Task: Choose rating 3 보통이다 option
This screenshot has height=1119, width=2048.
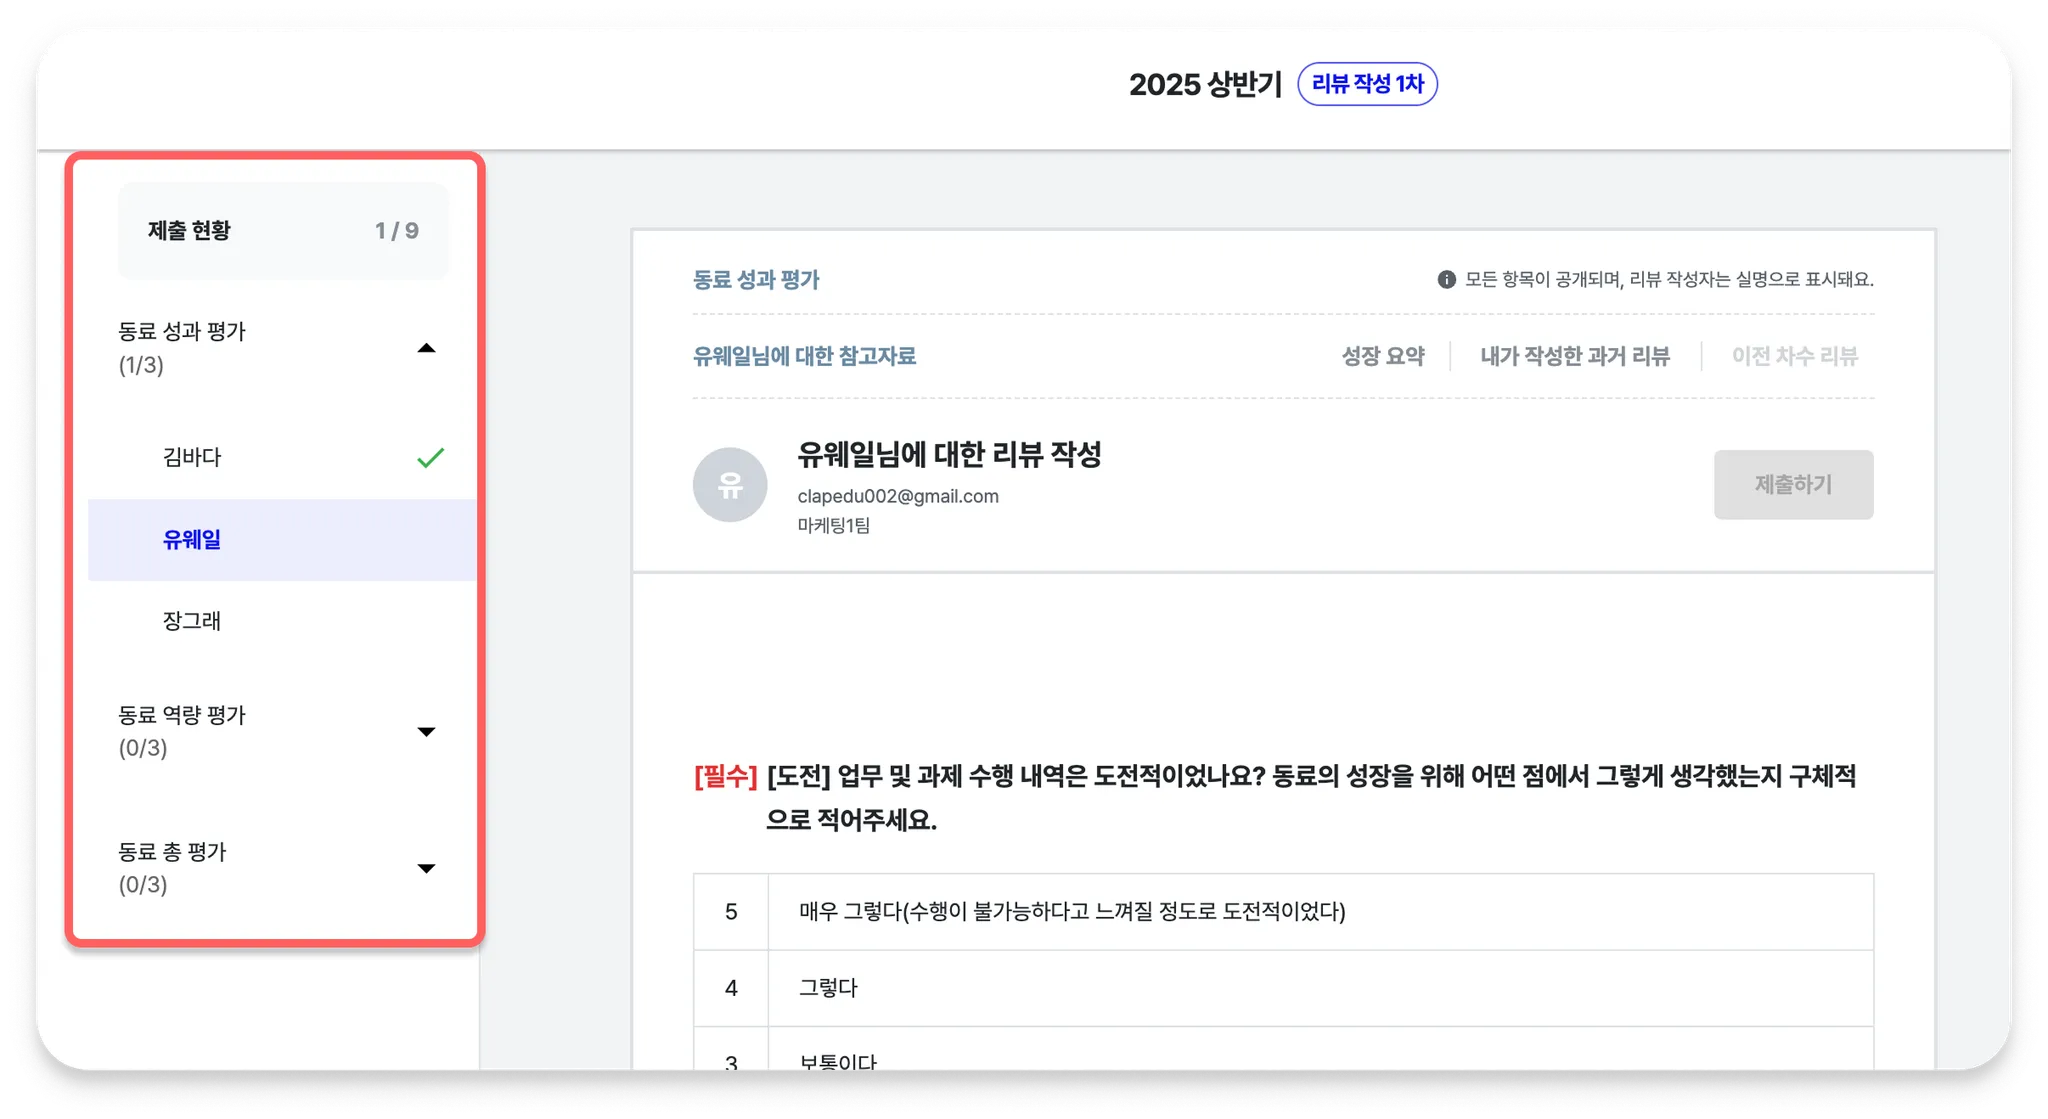Action: [x=1283, y=1050]
